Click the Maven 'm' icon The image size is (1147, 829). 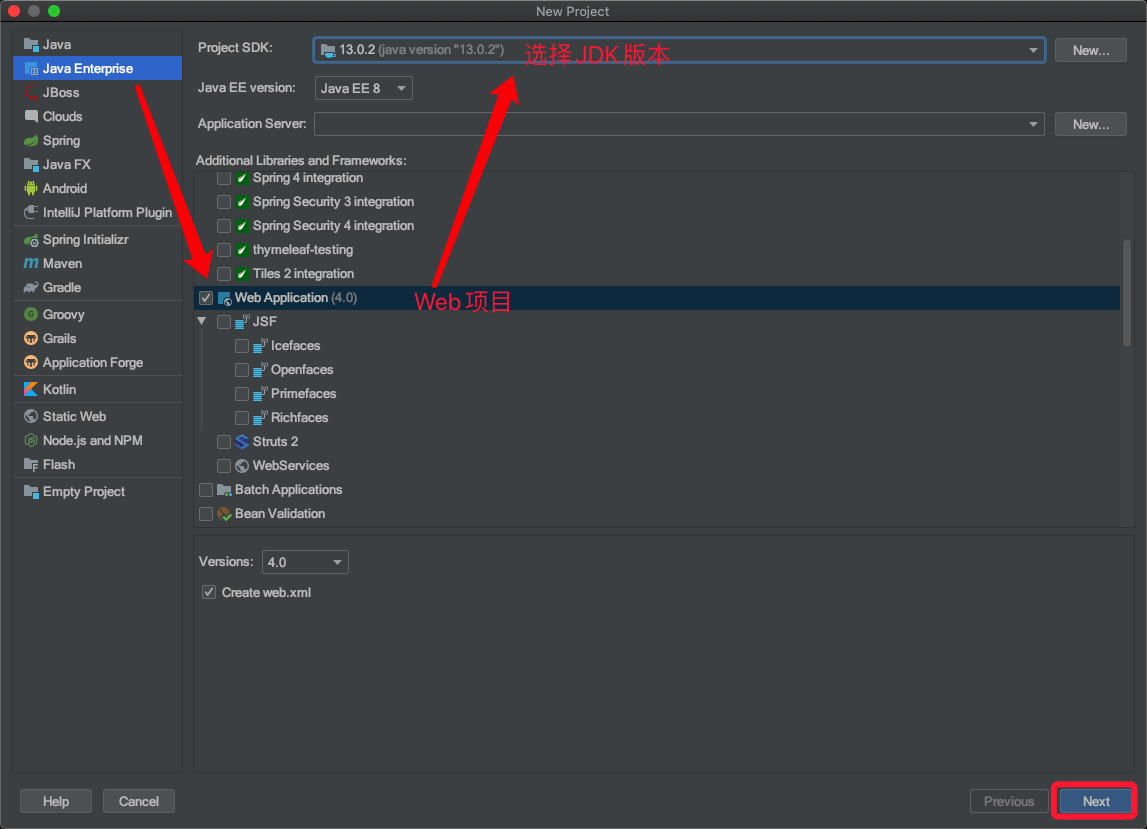point(31,263)
